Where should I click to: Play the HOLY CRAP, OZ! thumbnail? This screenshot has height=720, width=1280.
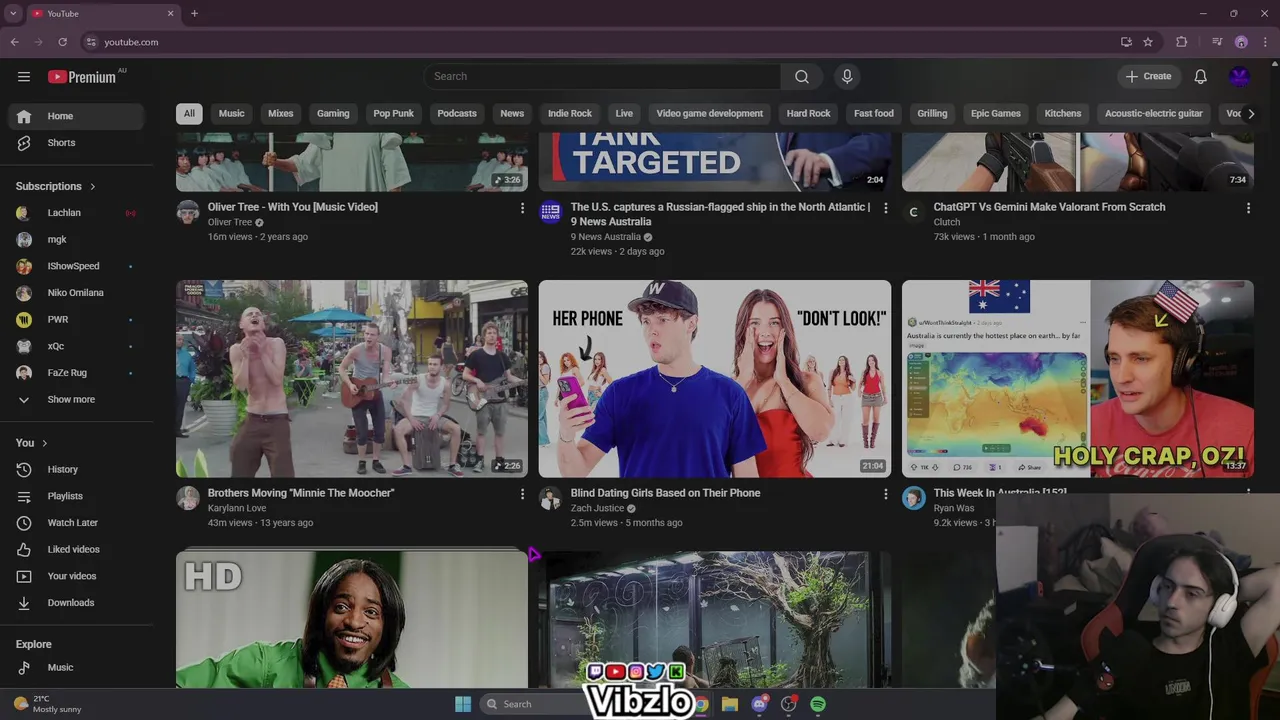tap(1078, 379)
